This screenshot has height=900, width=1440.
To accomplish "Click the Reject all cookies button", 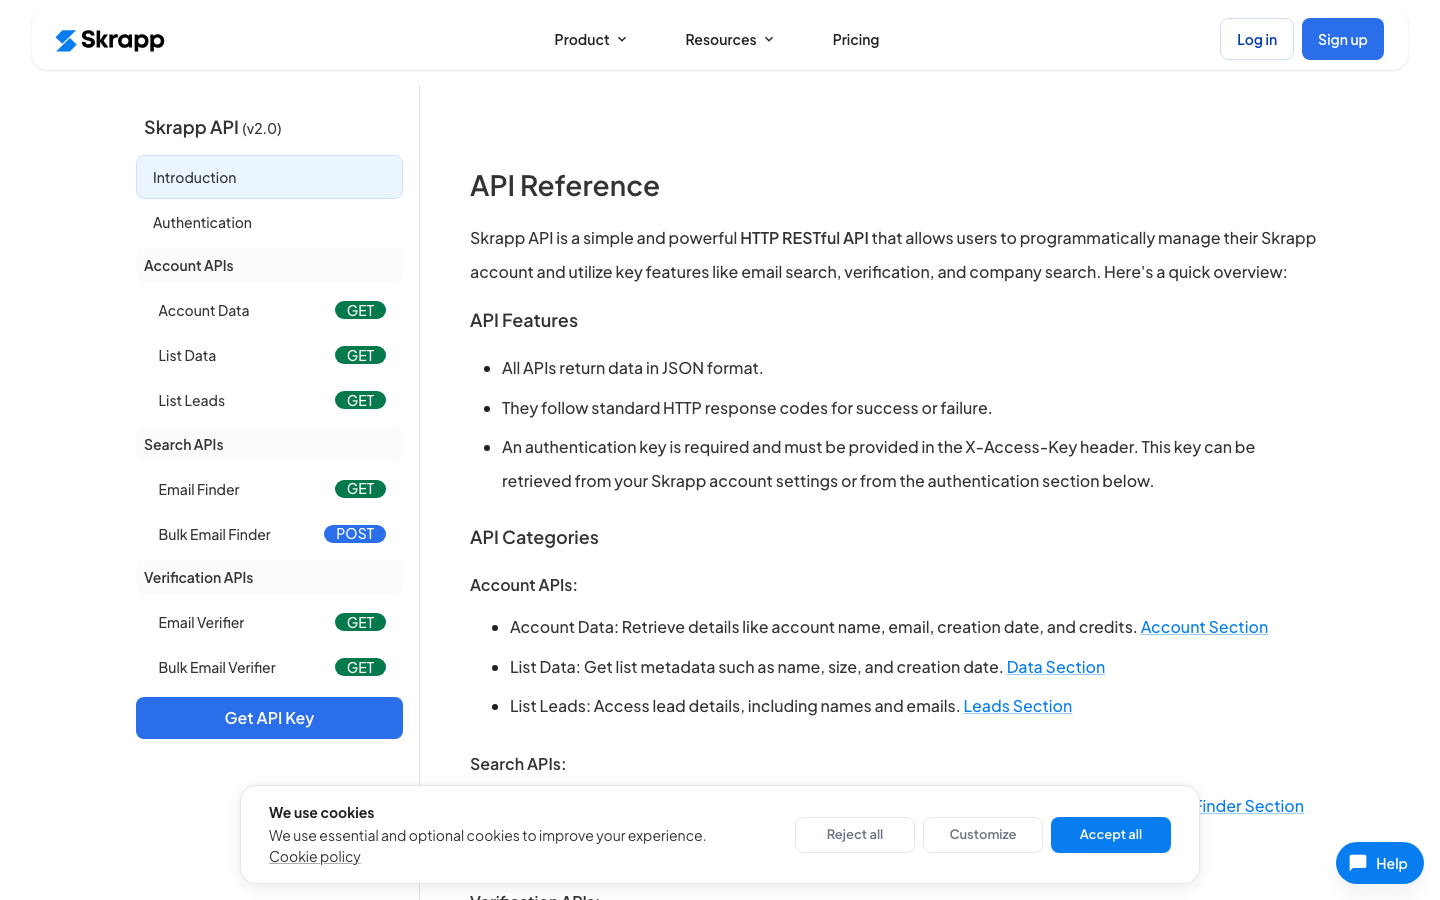I will click(855, 835).
